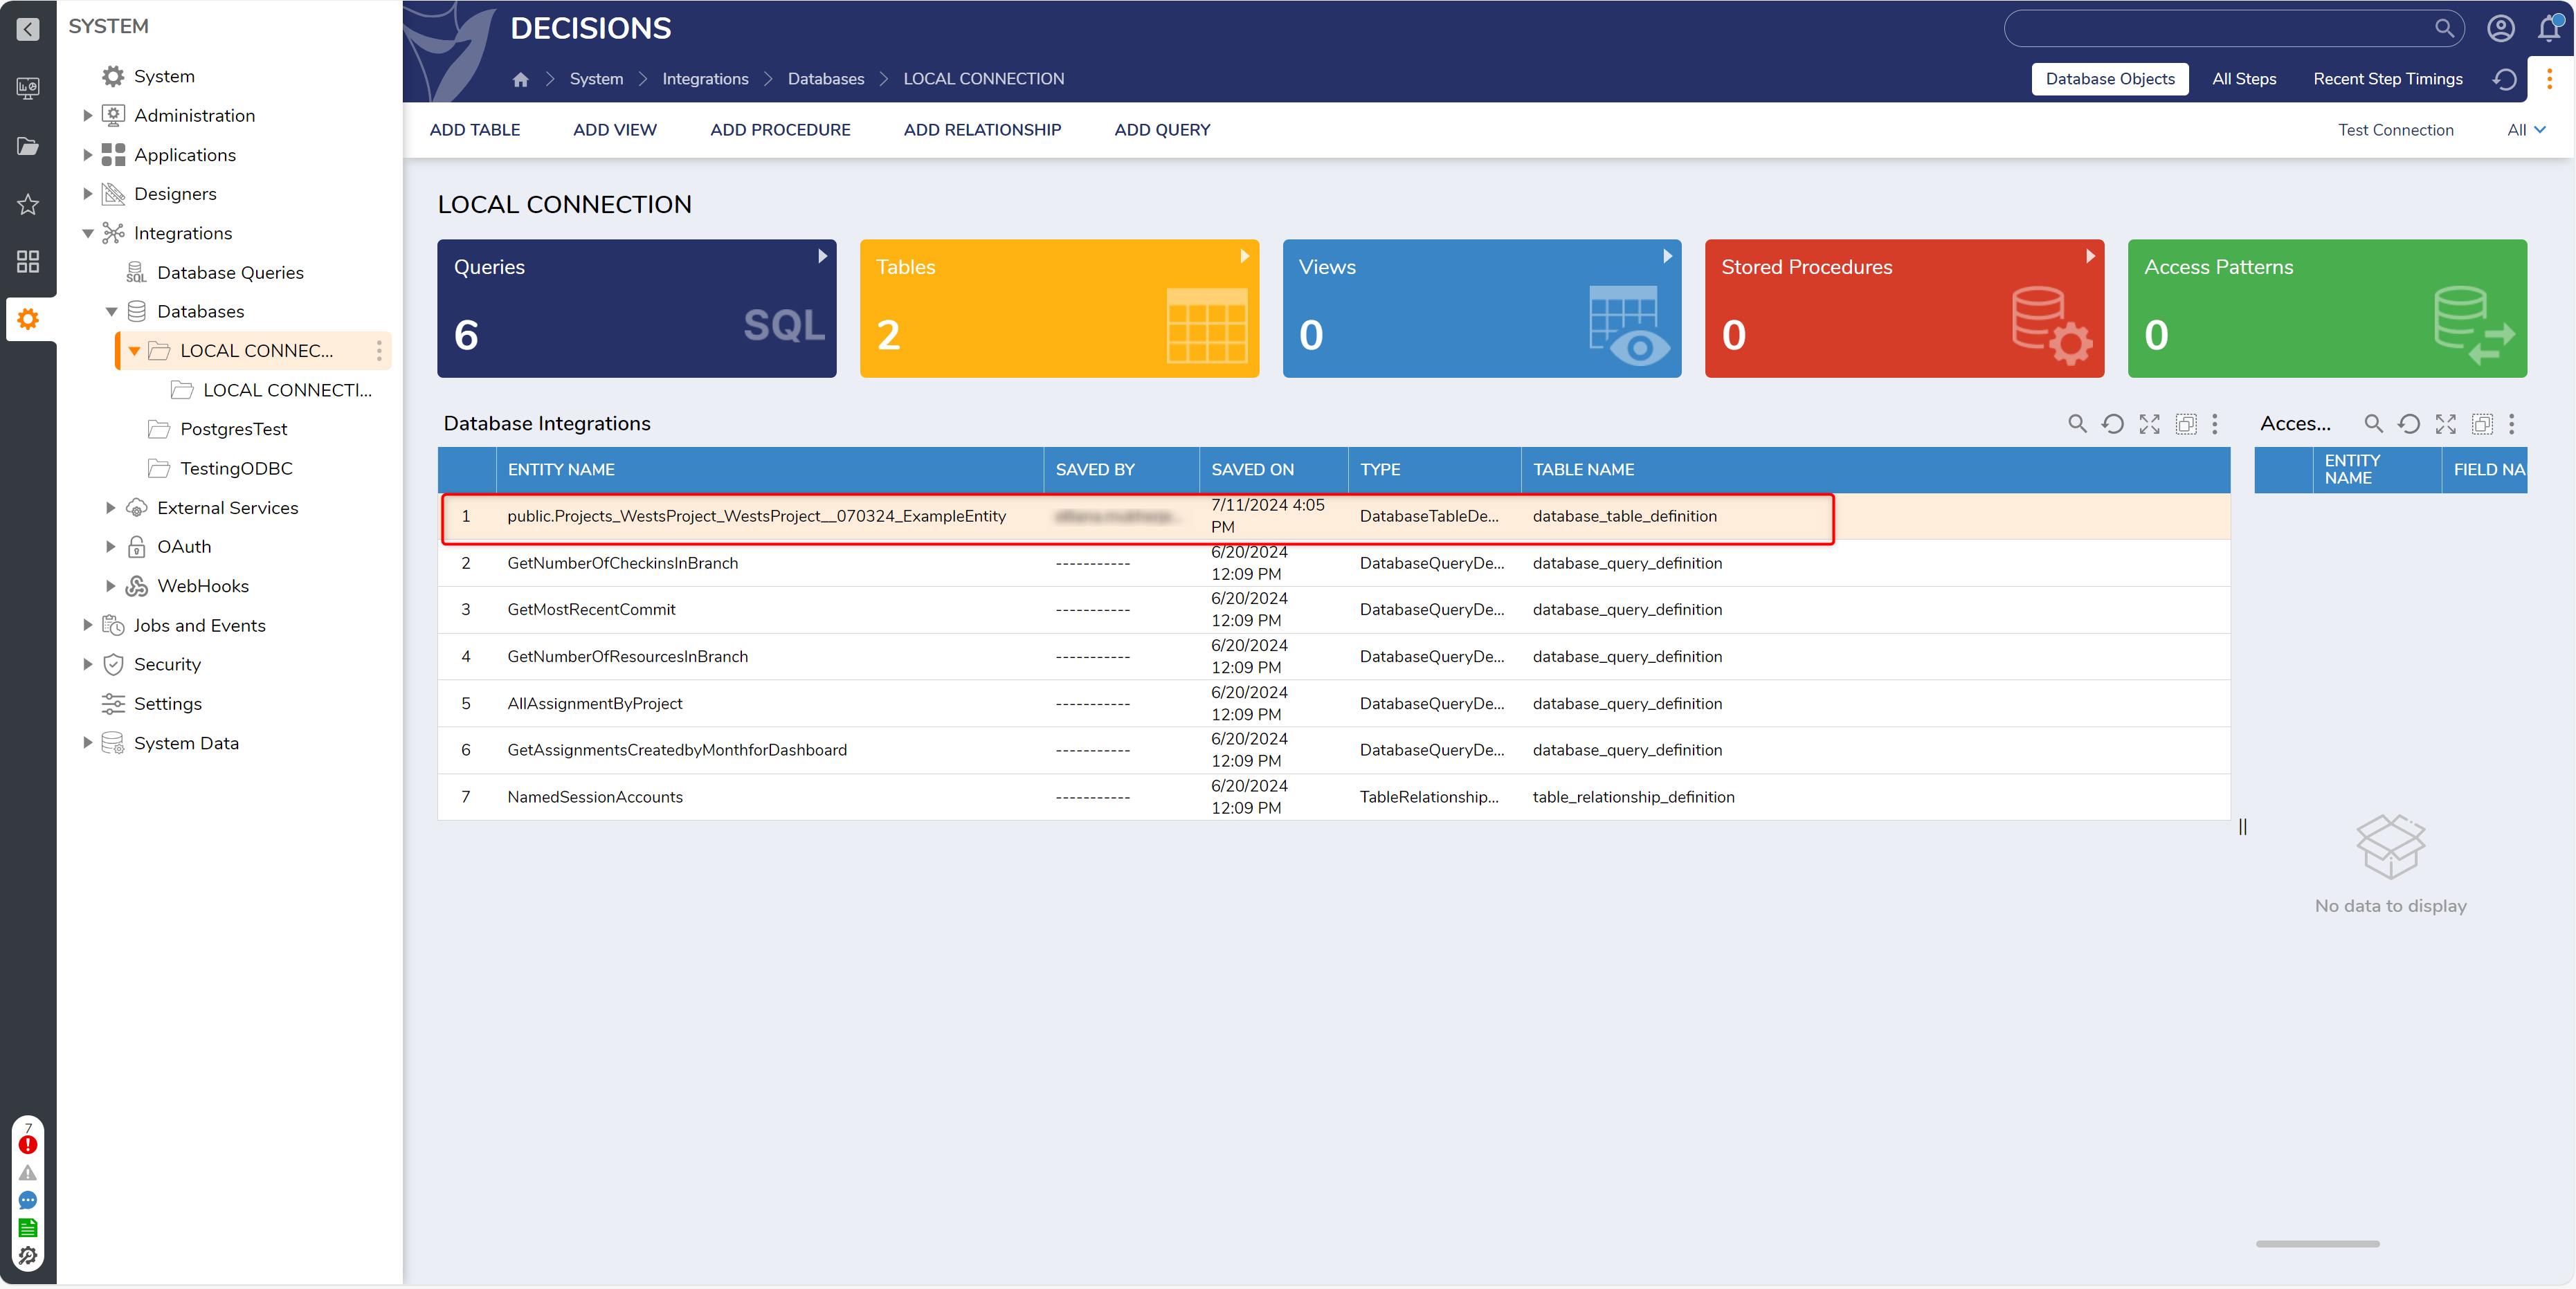Open Database Integrations report options menu
The width and height of the screenshot is (2576, 1289).
pos(2215,424)
